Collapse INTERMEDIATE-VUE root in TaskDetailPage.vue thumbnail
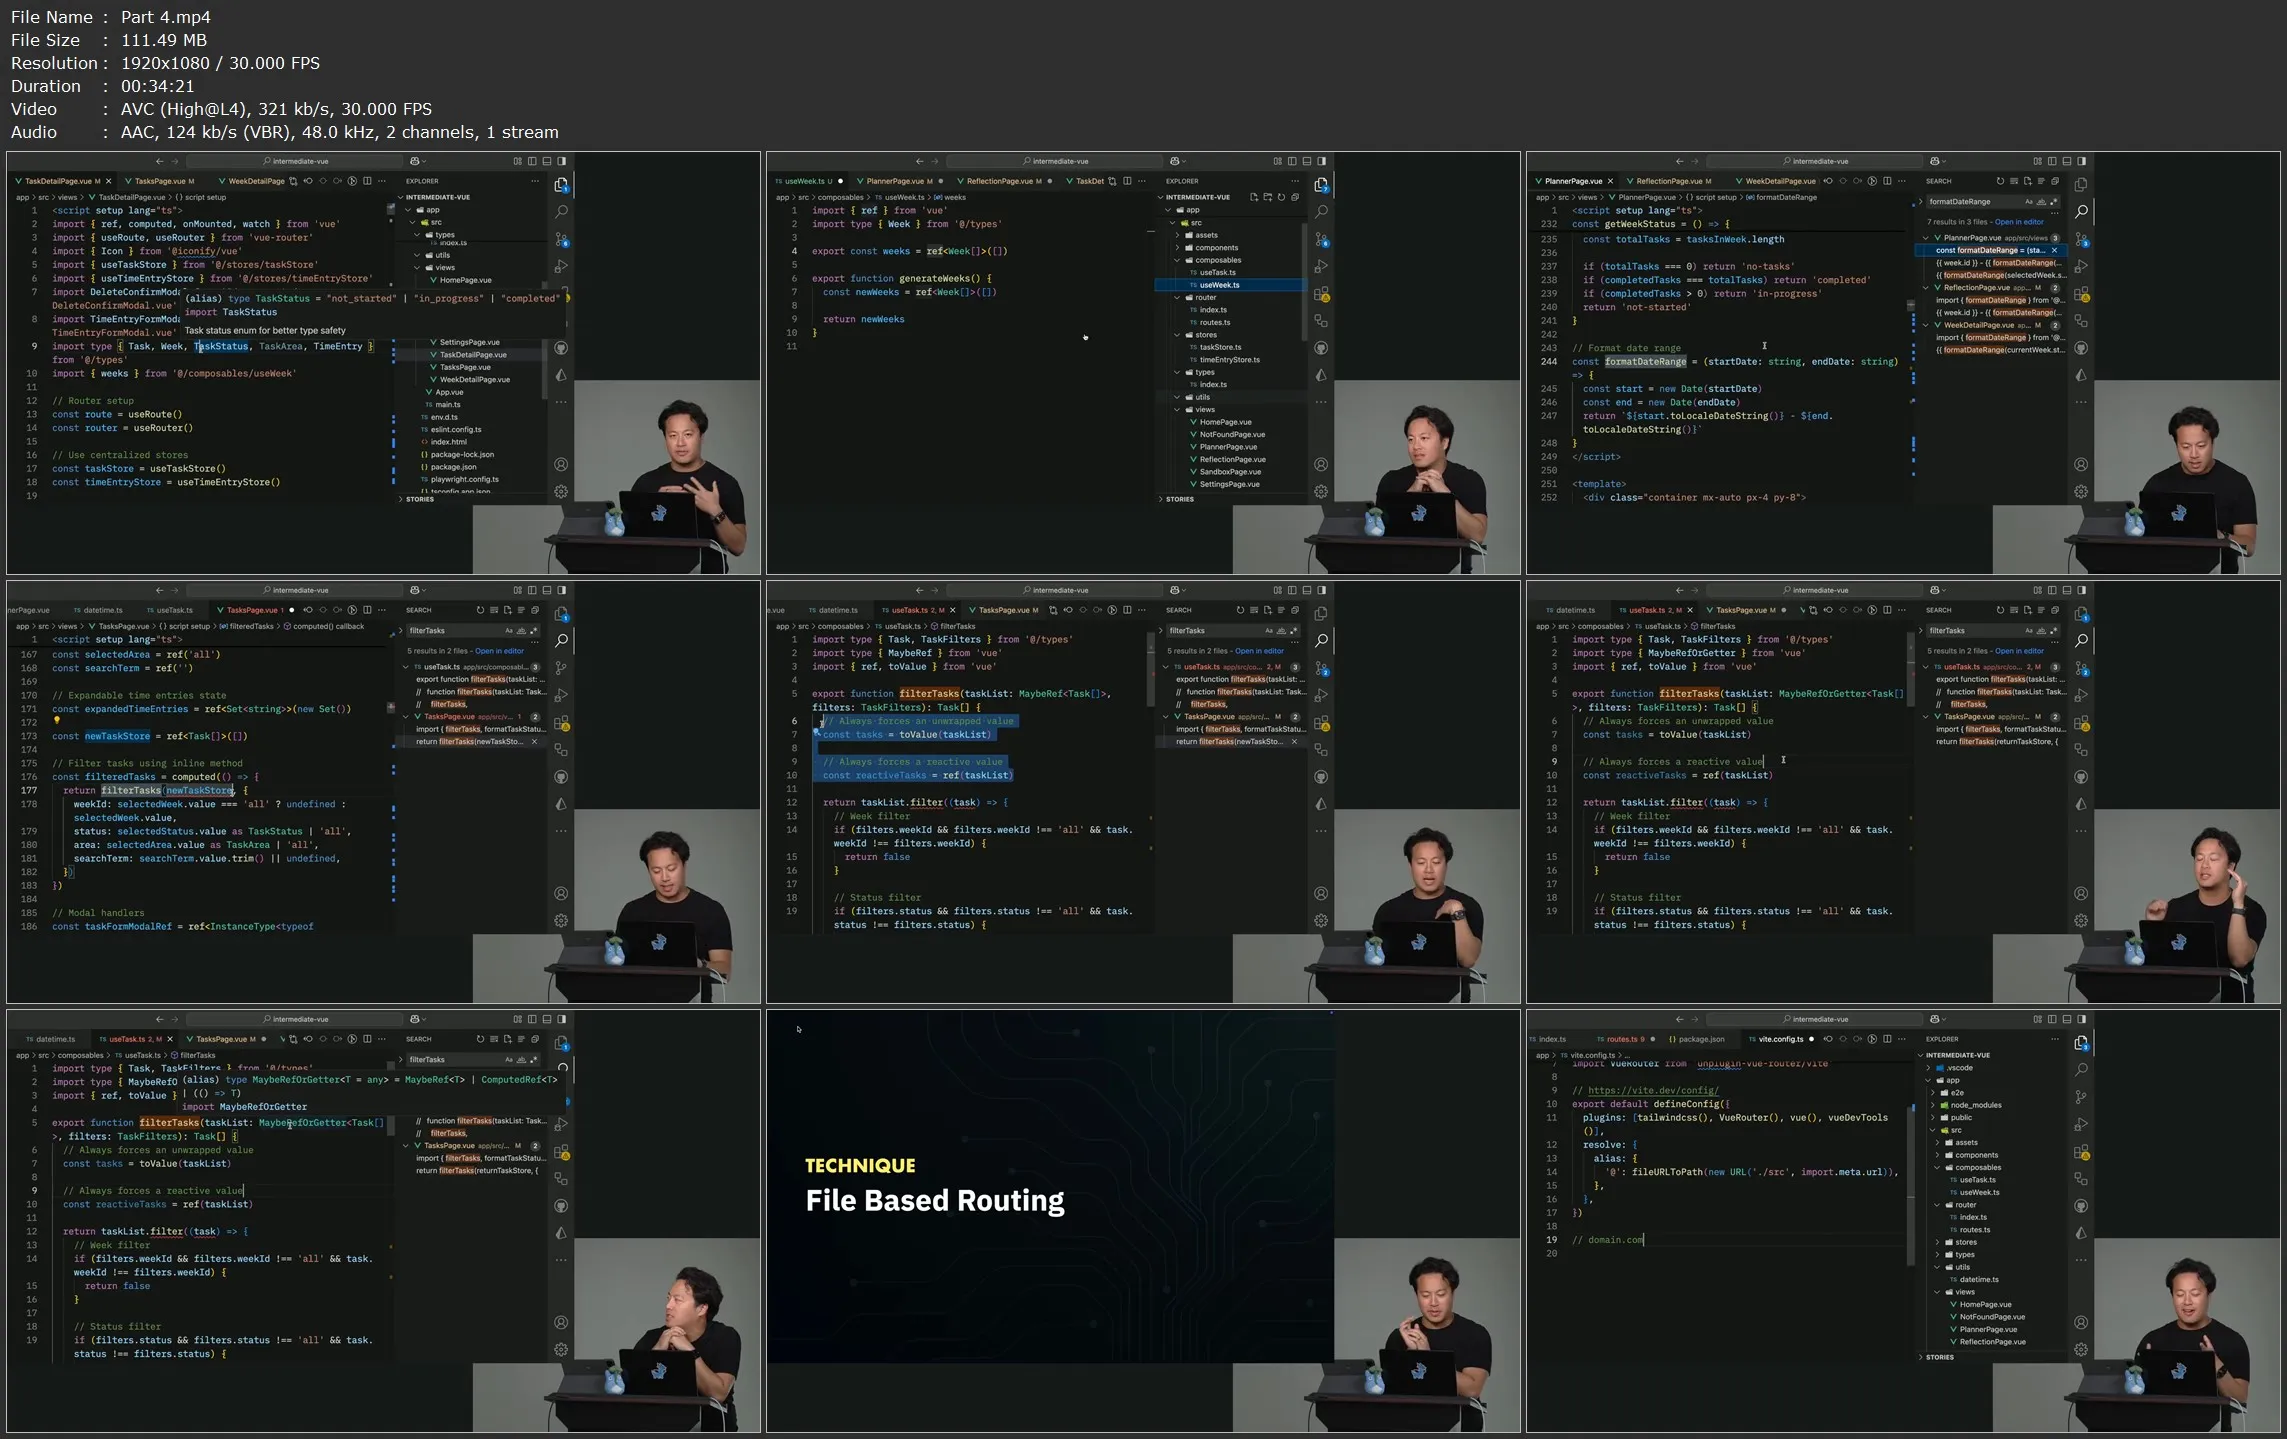This screenshot has height=1439, width=2287. coord(400,197)
